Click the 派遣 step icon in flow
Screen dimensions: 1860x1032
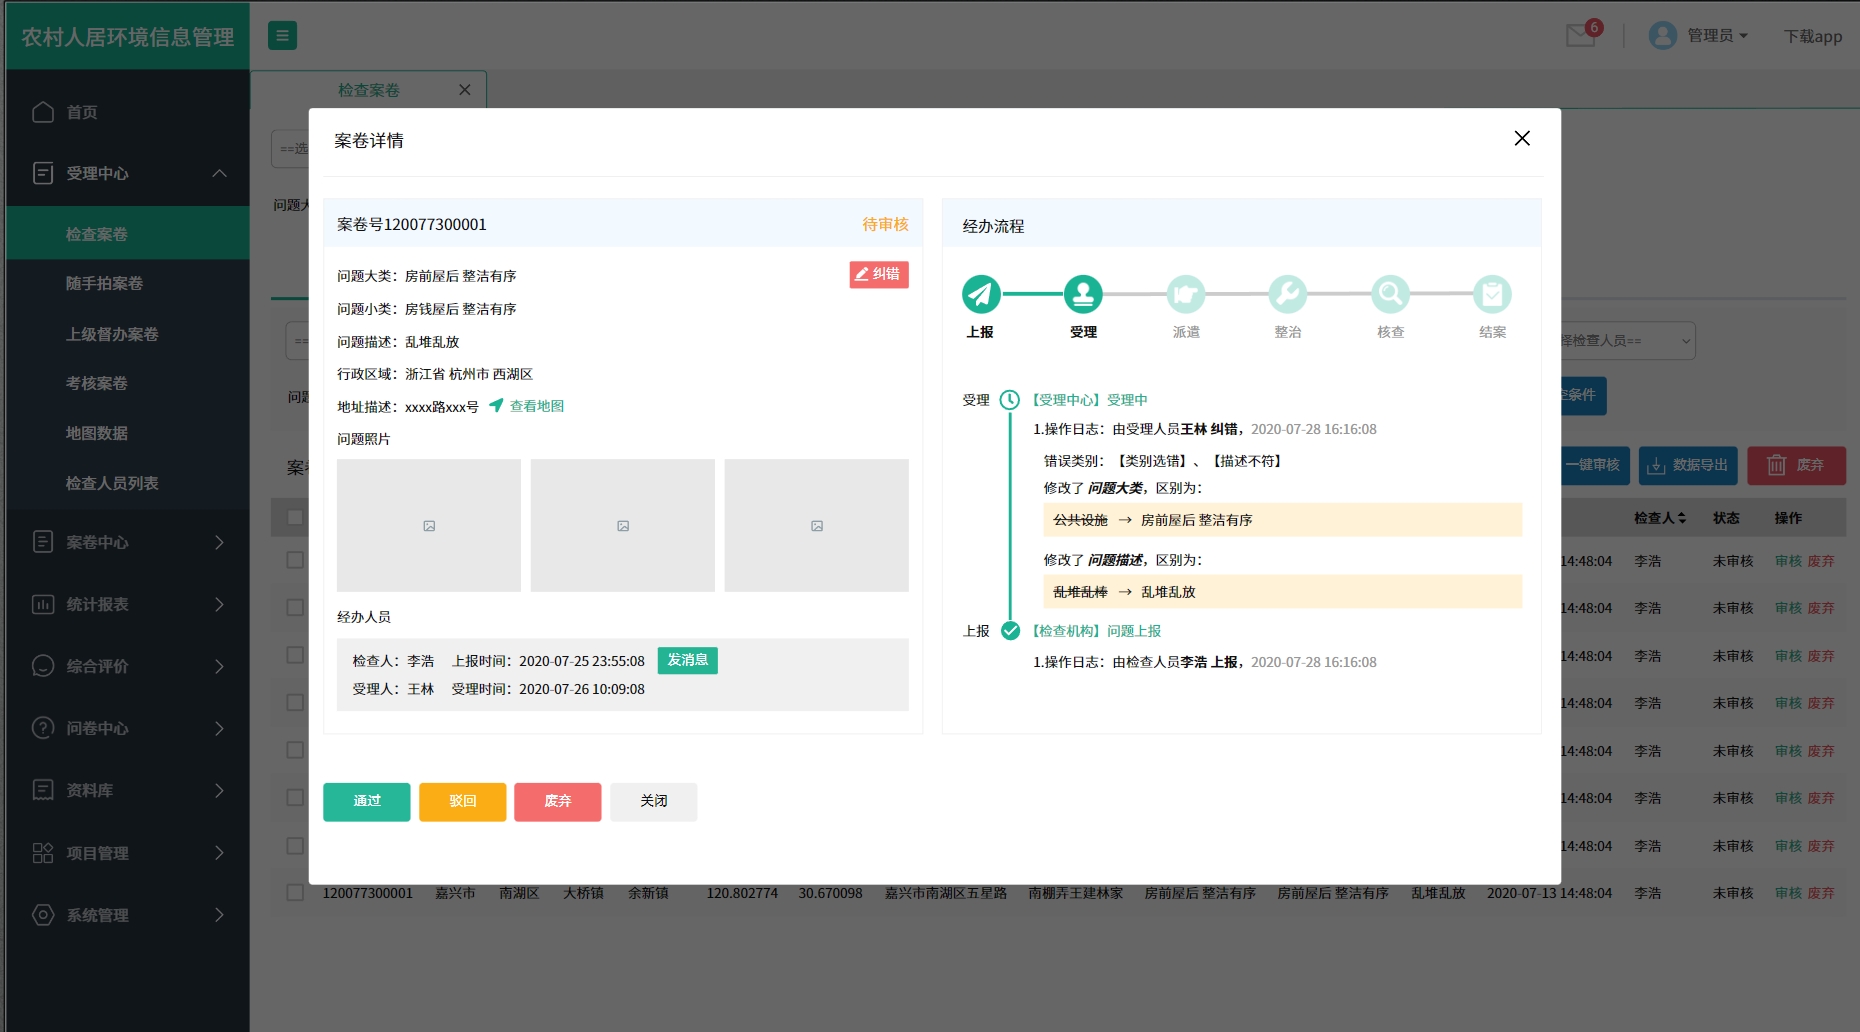[x=1186, y=294]
